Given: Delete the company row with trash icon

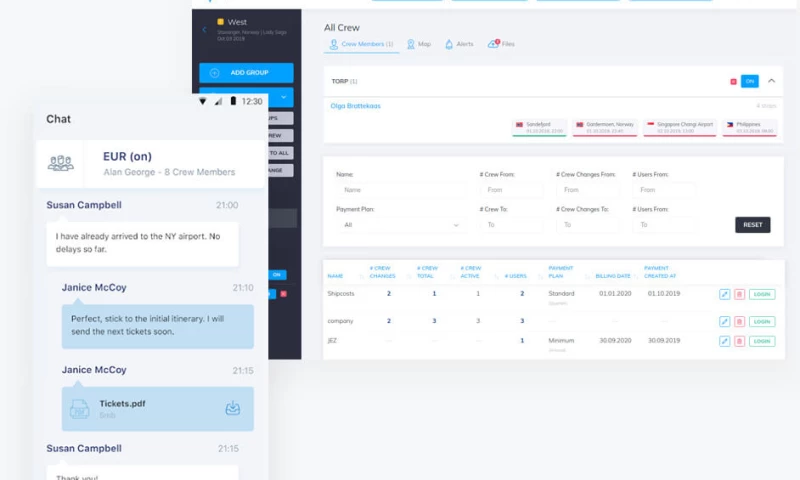Looking at the screenshot, I should pyautogui.click(x=739, y=321).
